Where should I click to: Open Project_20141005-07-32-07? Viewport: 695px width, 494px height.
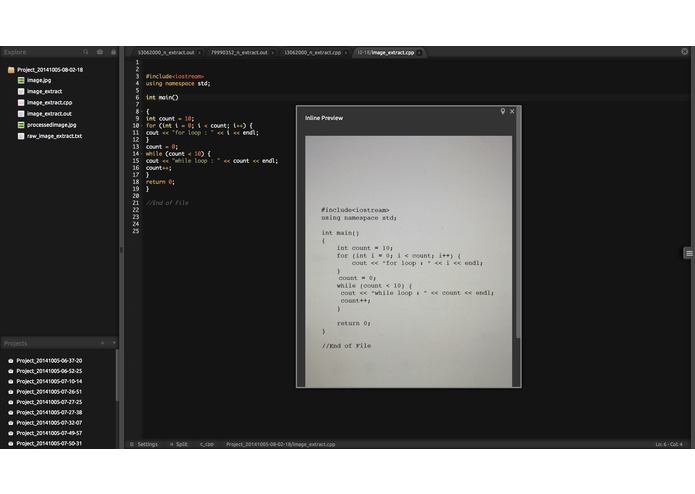[x=49, y=423]
